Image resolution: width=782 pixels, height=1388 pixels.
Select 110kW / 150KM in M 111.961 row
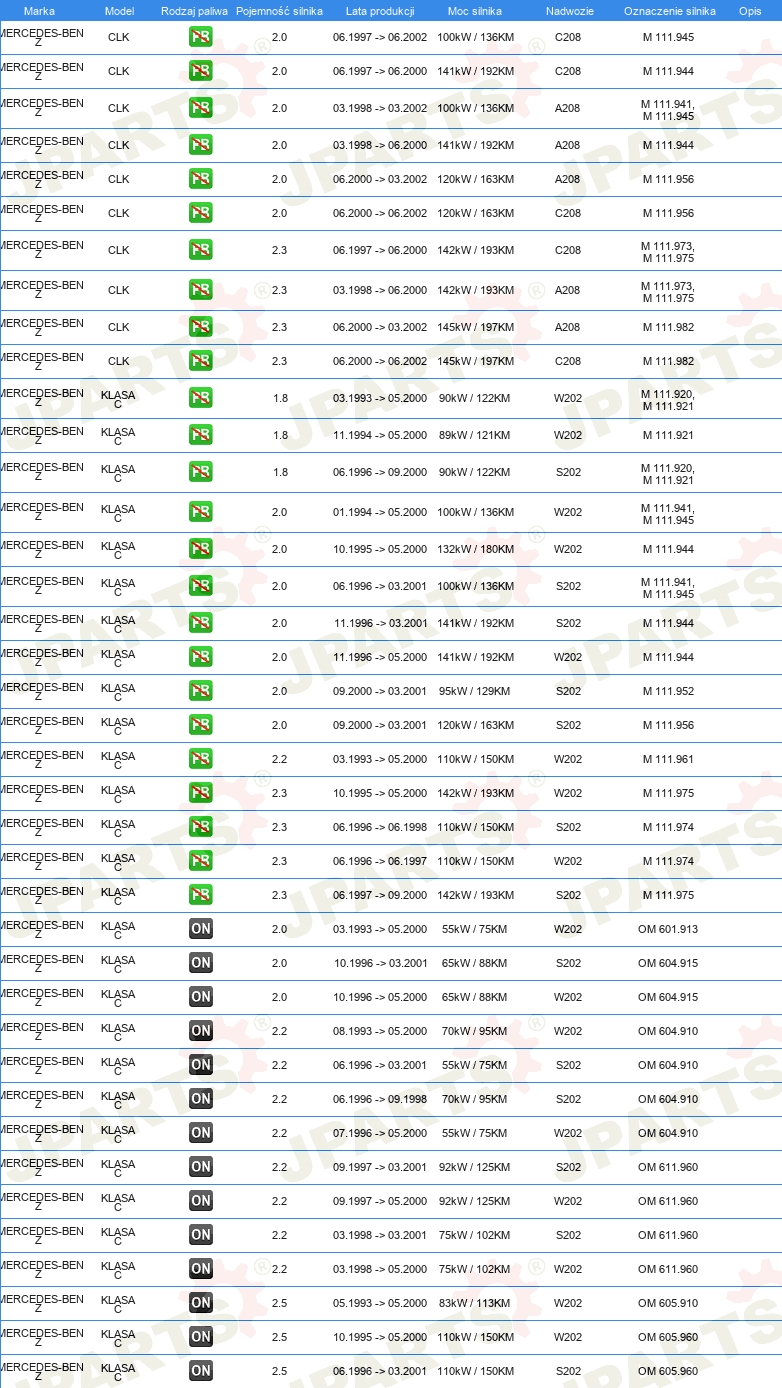475,759
